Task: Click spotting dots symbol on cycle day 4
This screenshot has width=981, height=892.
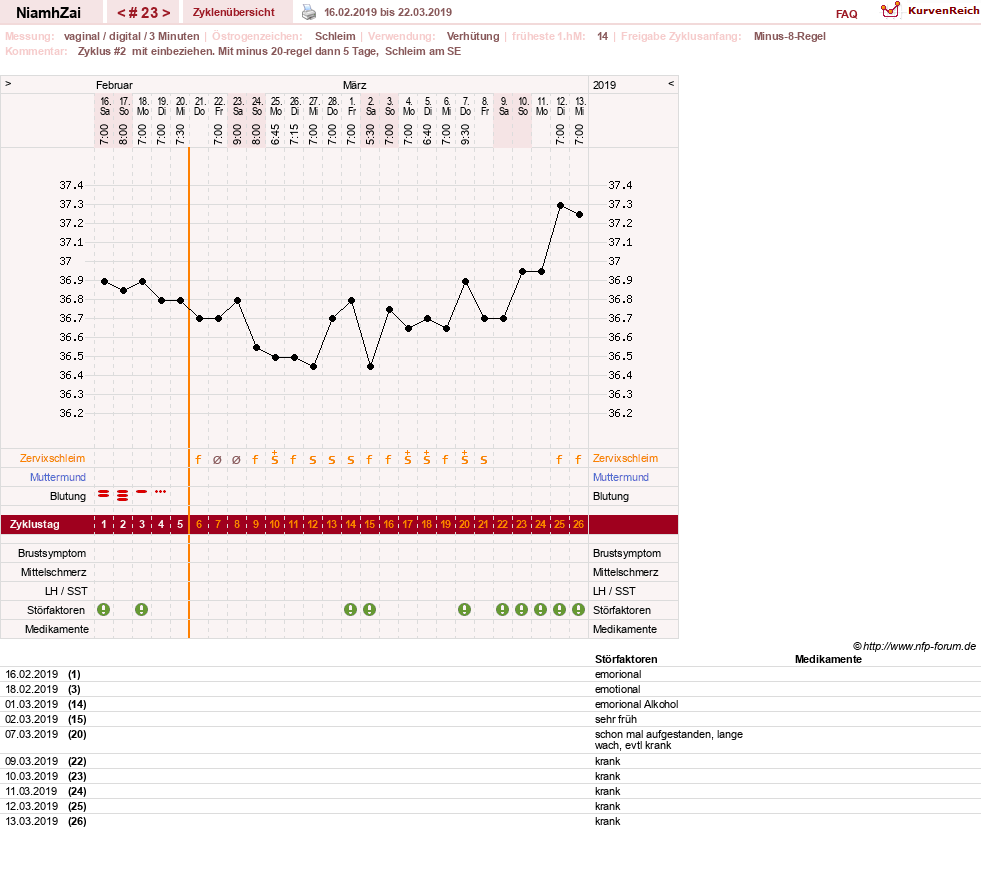Action: point(161,492)
